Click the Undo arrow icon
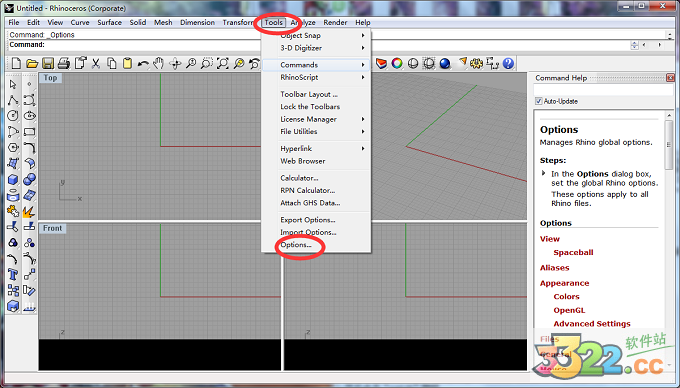Viewport: 680px width, 388px height. point(143,64)
